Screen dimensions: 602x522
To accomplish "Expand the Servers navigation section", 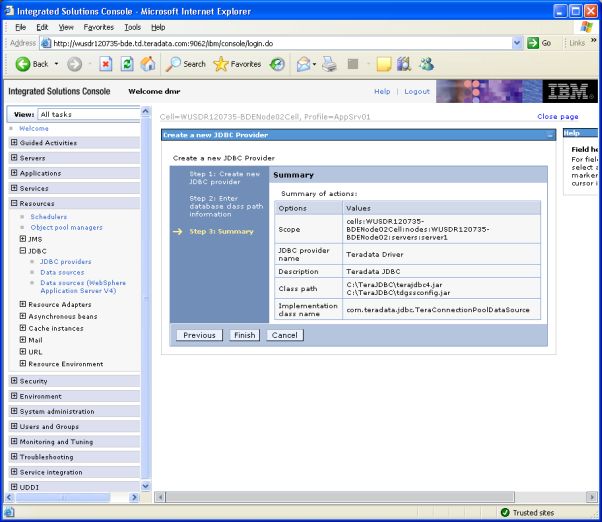I will coord(14,158).
